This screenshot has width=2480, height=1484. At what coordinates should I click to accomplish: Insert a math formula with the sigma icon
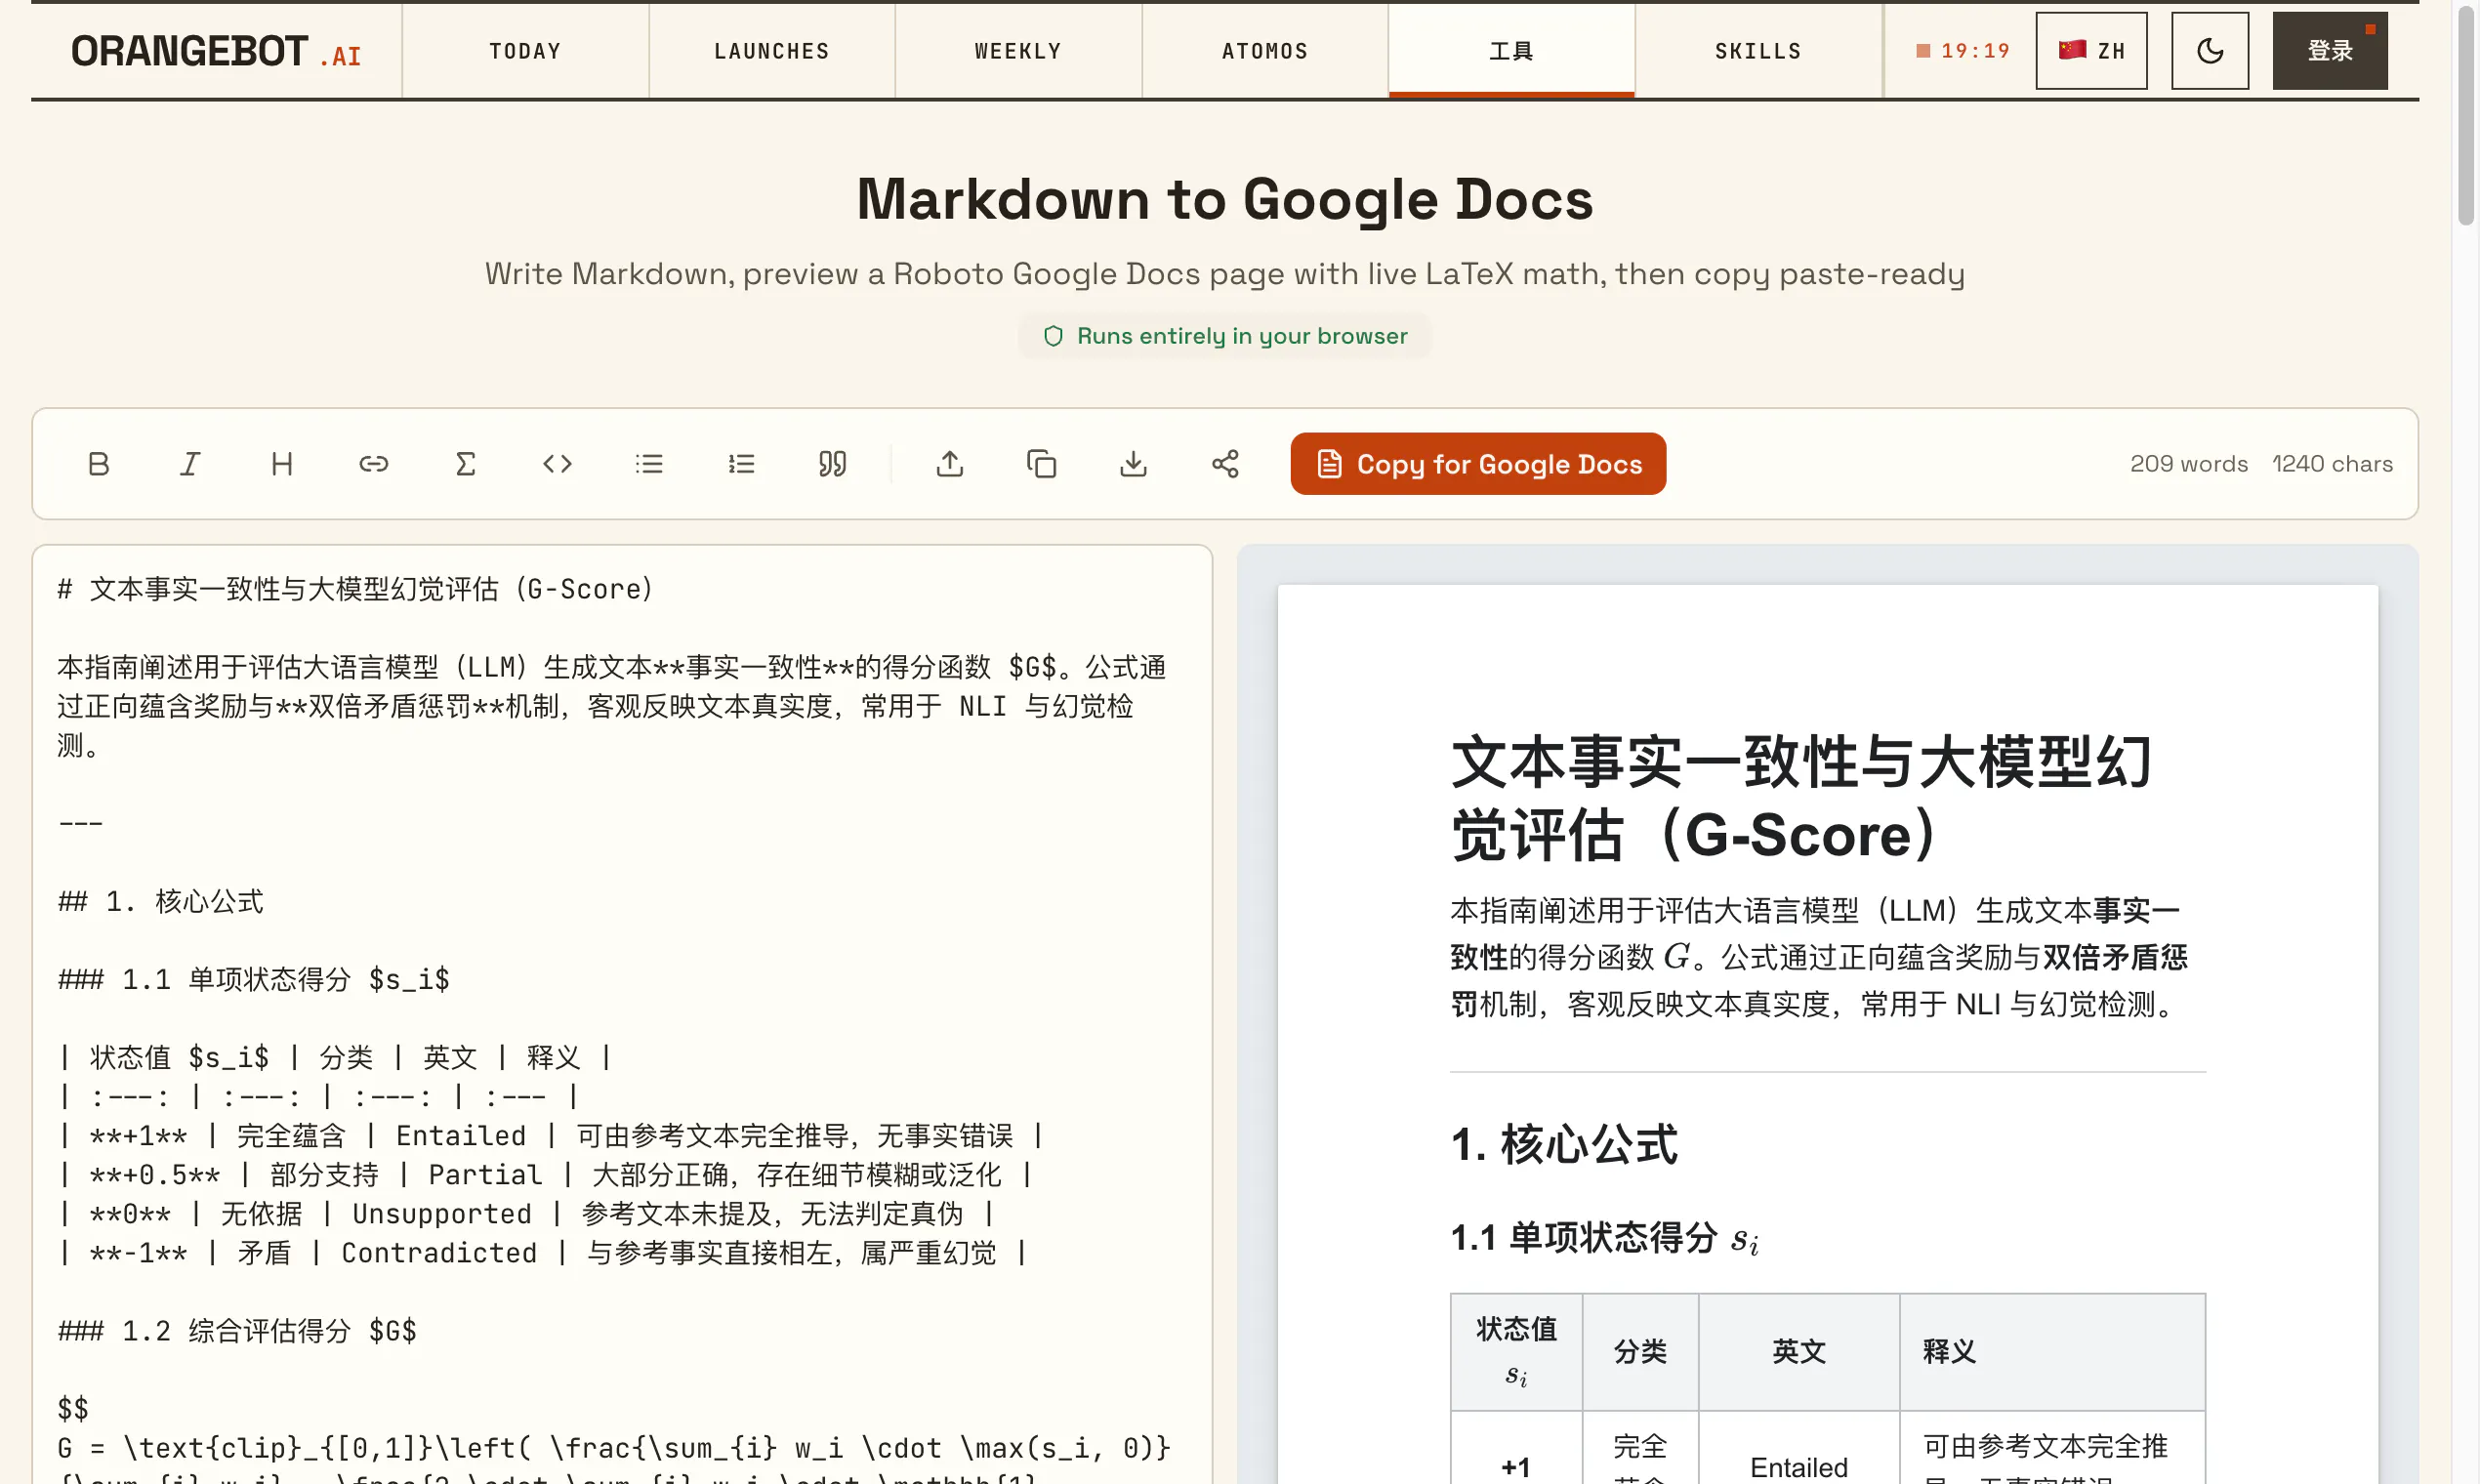pos(465,464)
